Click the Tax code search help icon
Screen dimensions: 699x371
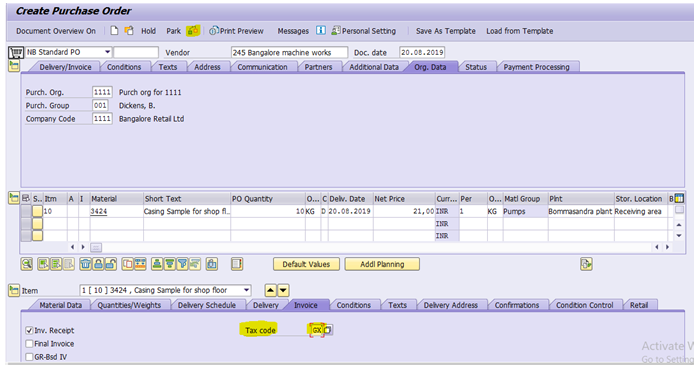click(x=328, y=330)
